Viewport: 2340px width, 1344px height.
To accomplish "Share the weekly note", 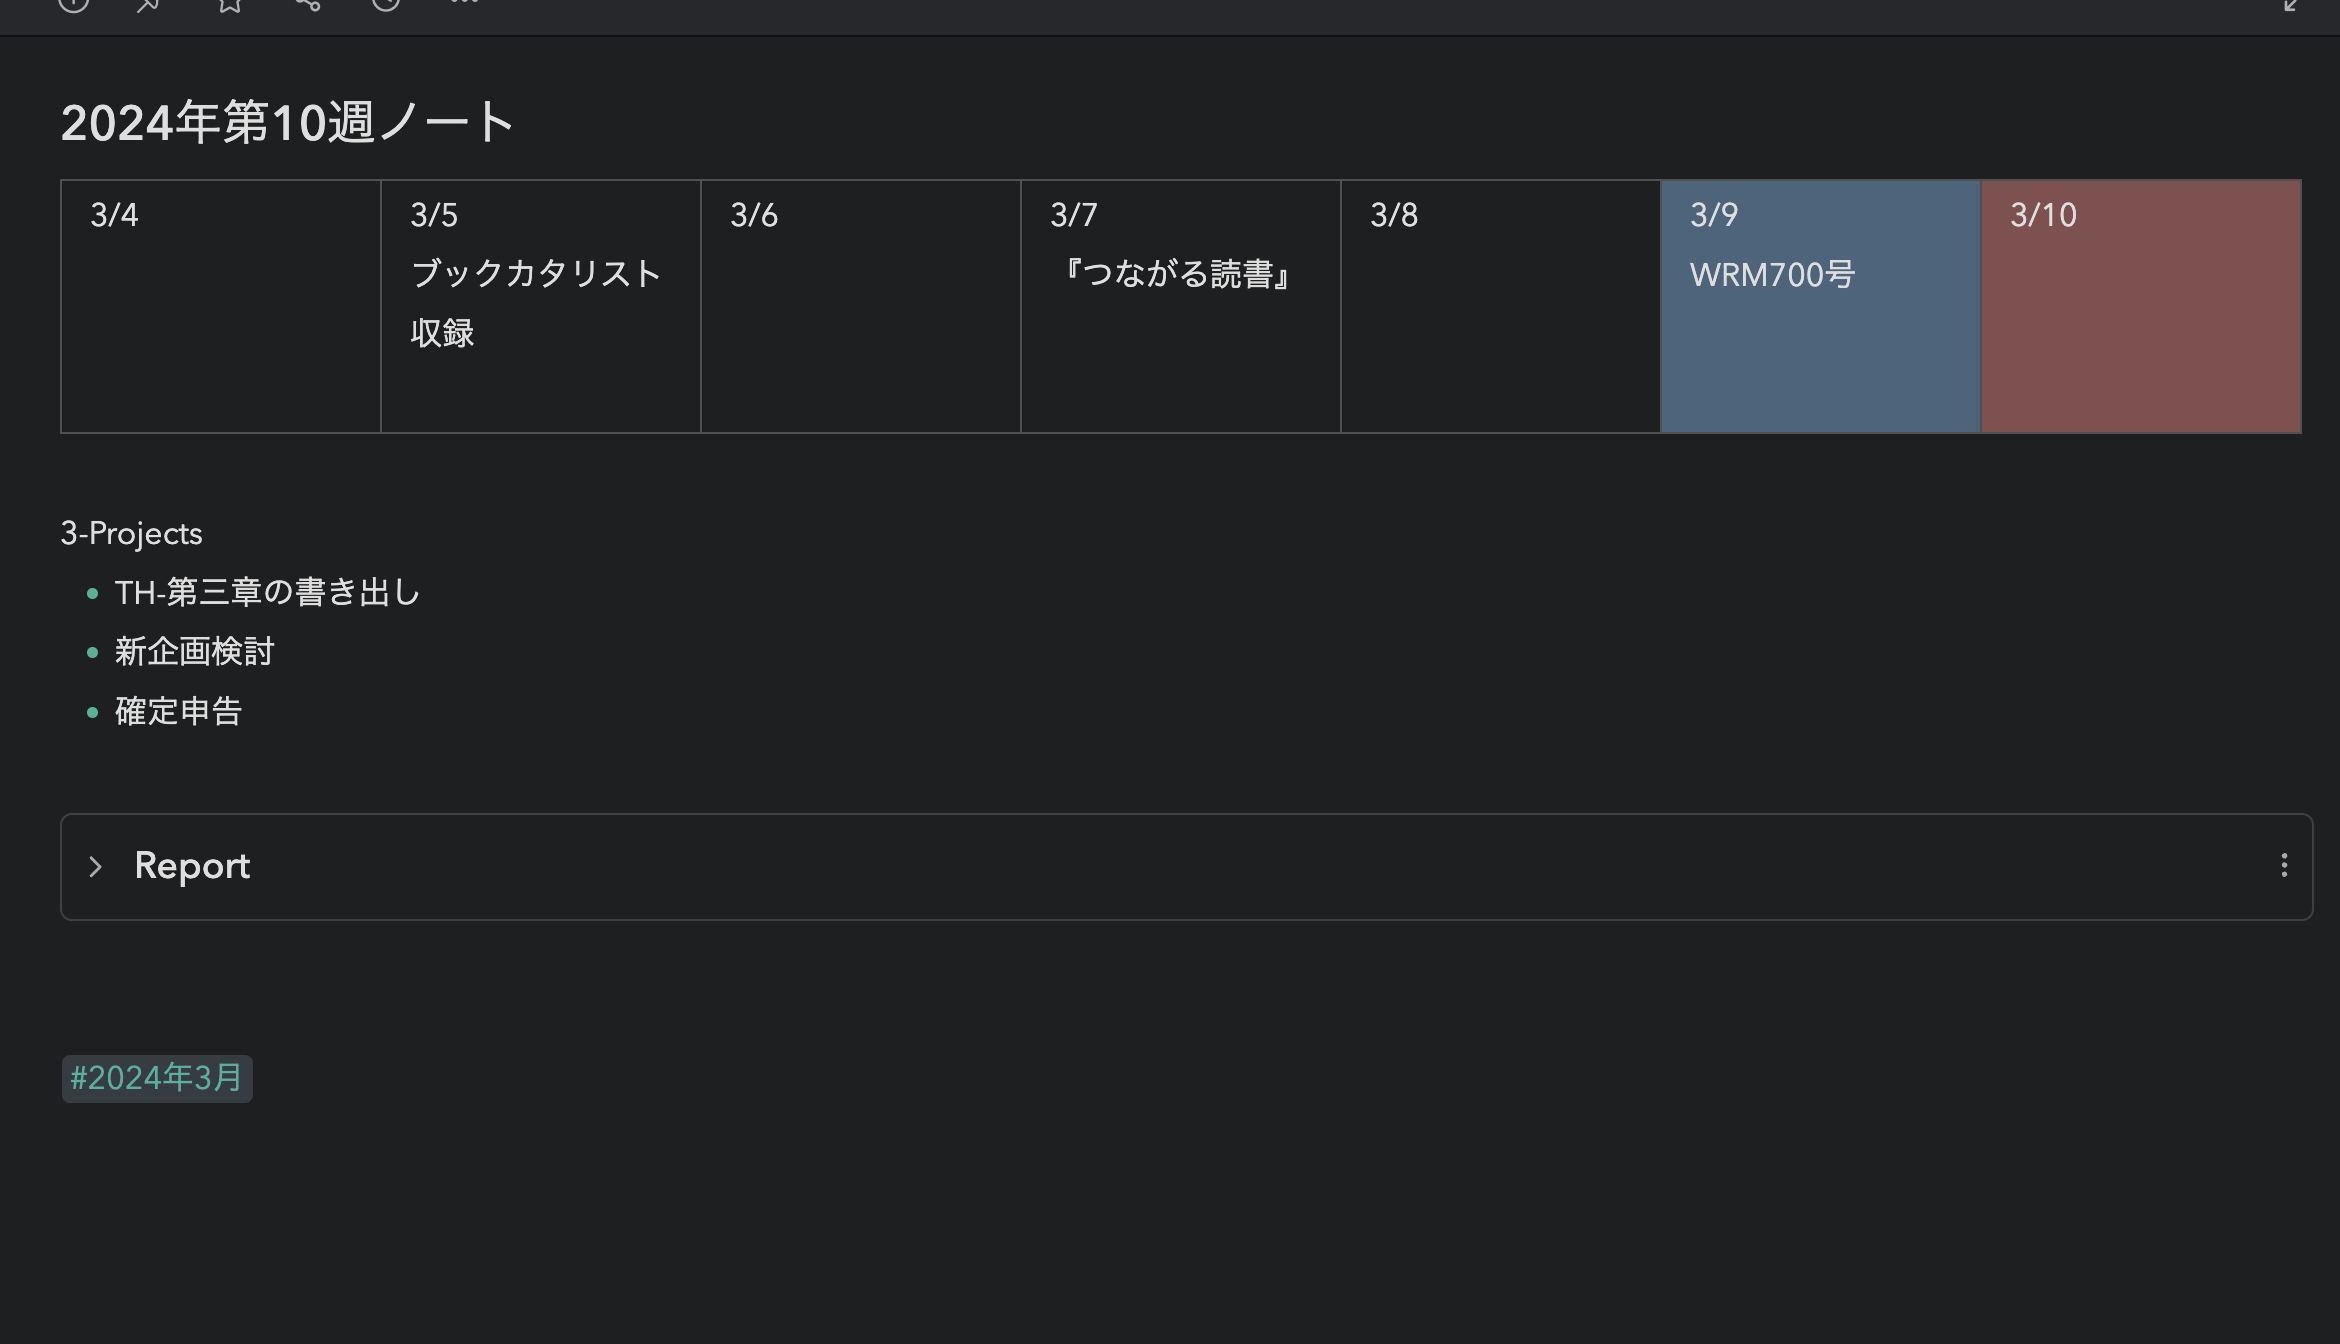I will click(x=307, y=6).
